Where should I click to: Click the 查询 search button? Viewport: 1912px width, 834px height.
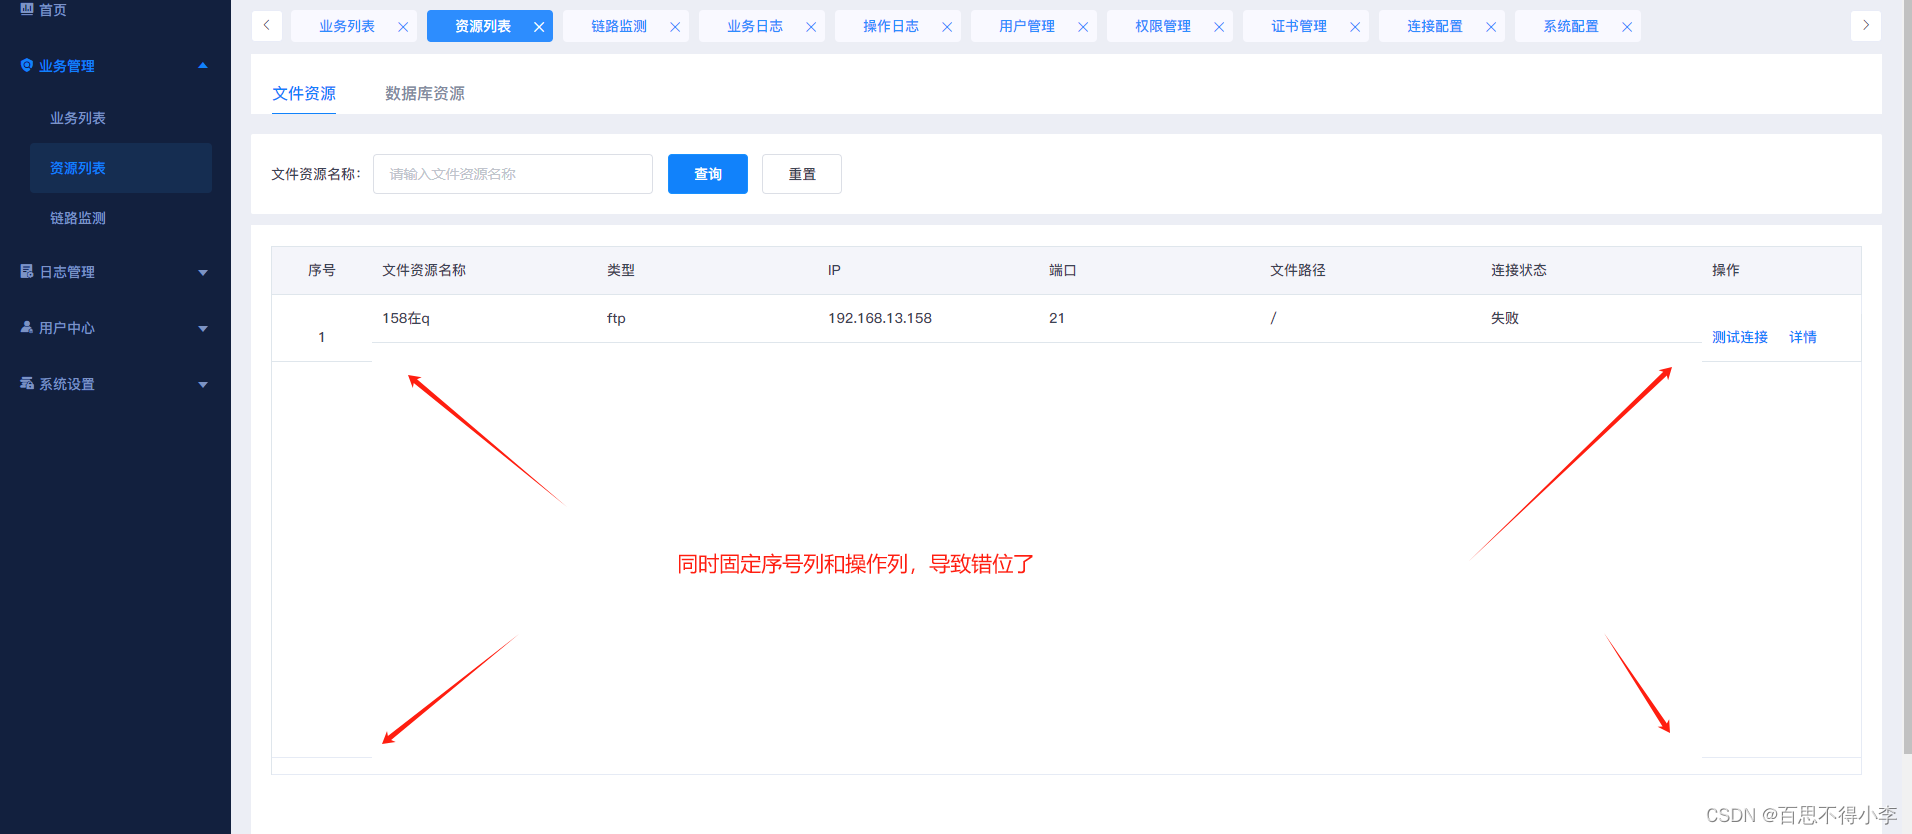coord(708,174)
